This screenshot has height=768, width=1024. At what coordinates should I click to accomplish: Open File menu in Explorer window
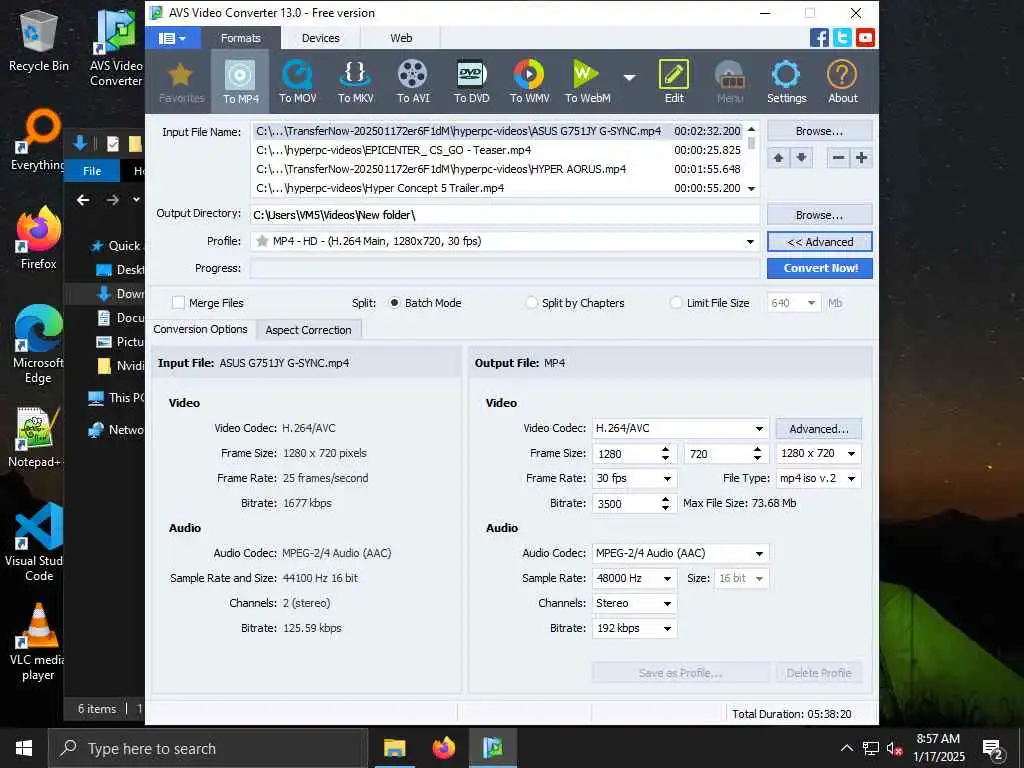(92, 170)
